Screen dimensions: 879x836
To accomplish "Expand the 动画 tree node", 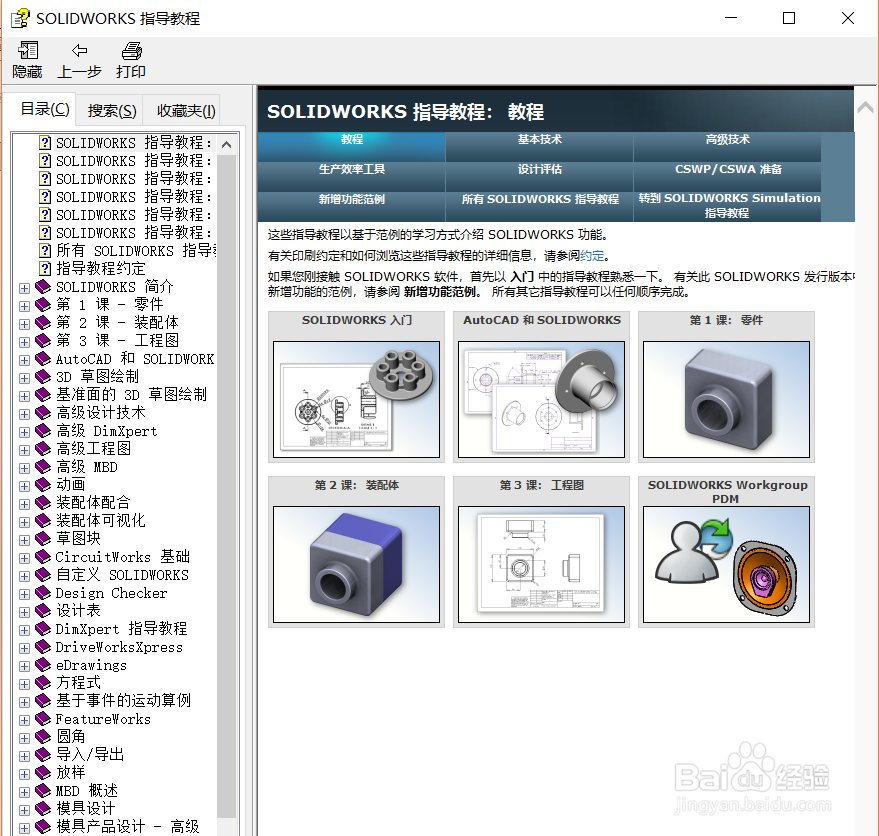I will [24, 486].
